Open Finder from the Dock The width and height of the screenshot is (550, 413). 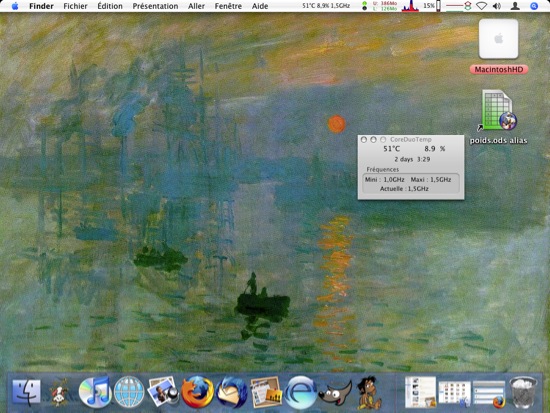click(x=27, y=392)
